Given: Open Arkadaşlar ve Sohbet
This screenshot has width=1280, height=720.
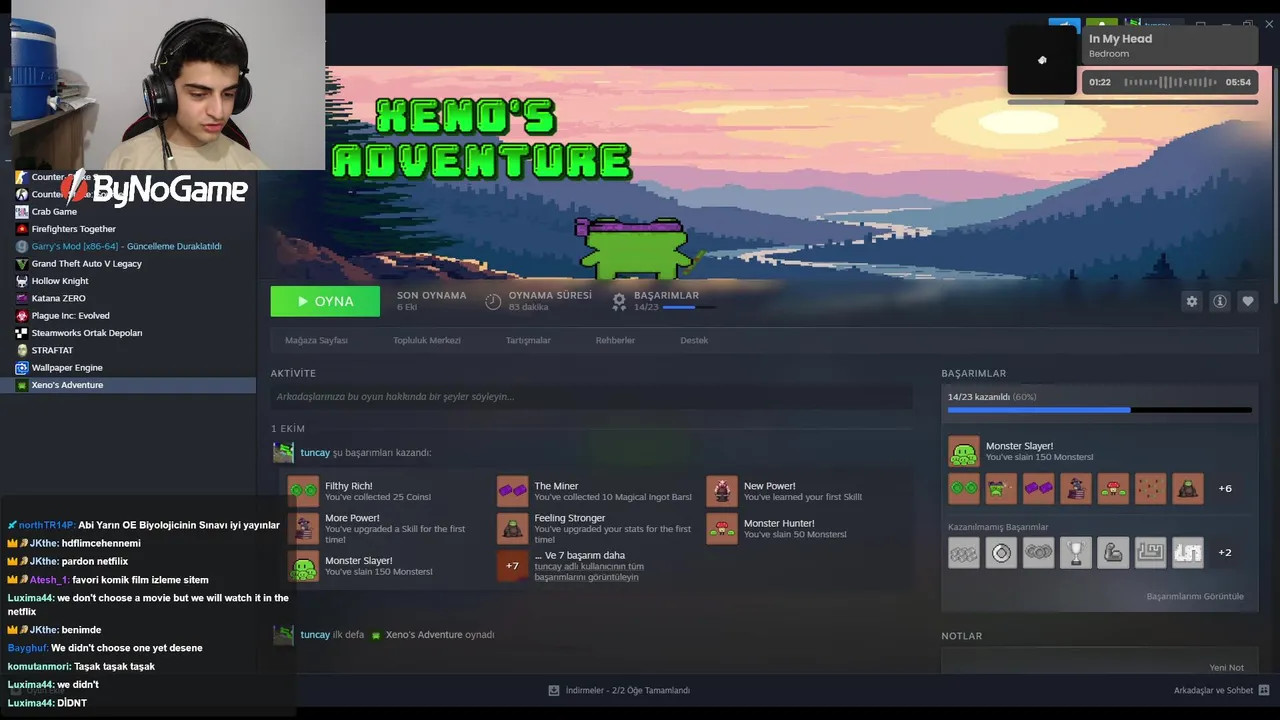Looking at the screenshot, I should [1213, 690].
